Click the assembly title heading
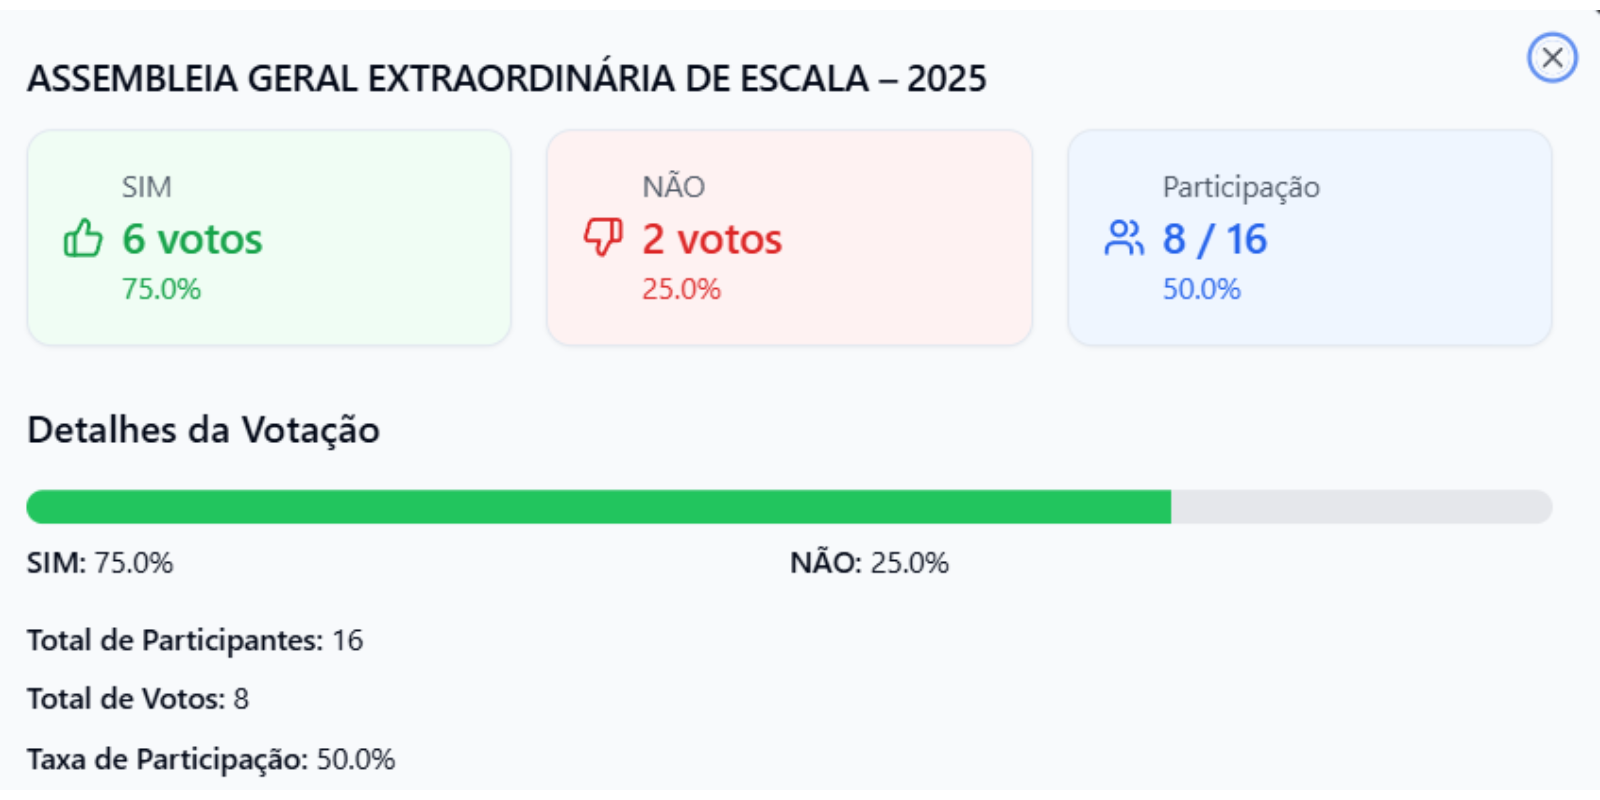The height and width of the screenshot is (800, 1600). 506,79
